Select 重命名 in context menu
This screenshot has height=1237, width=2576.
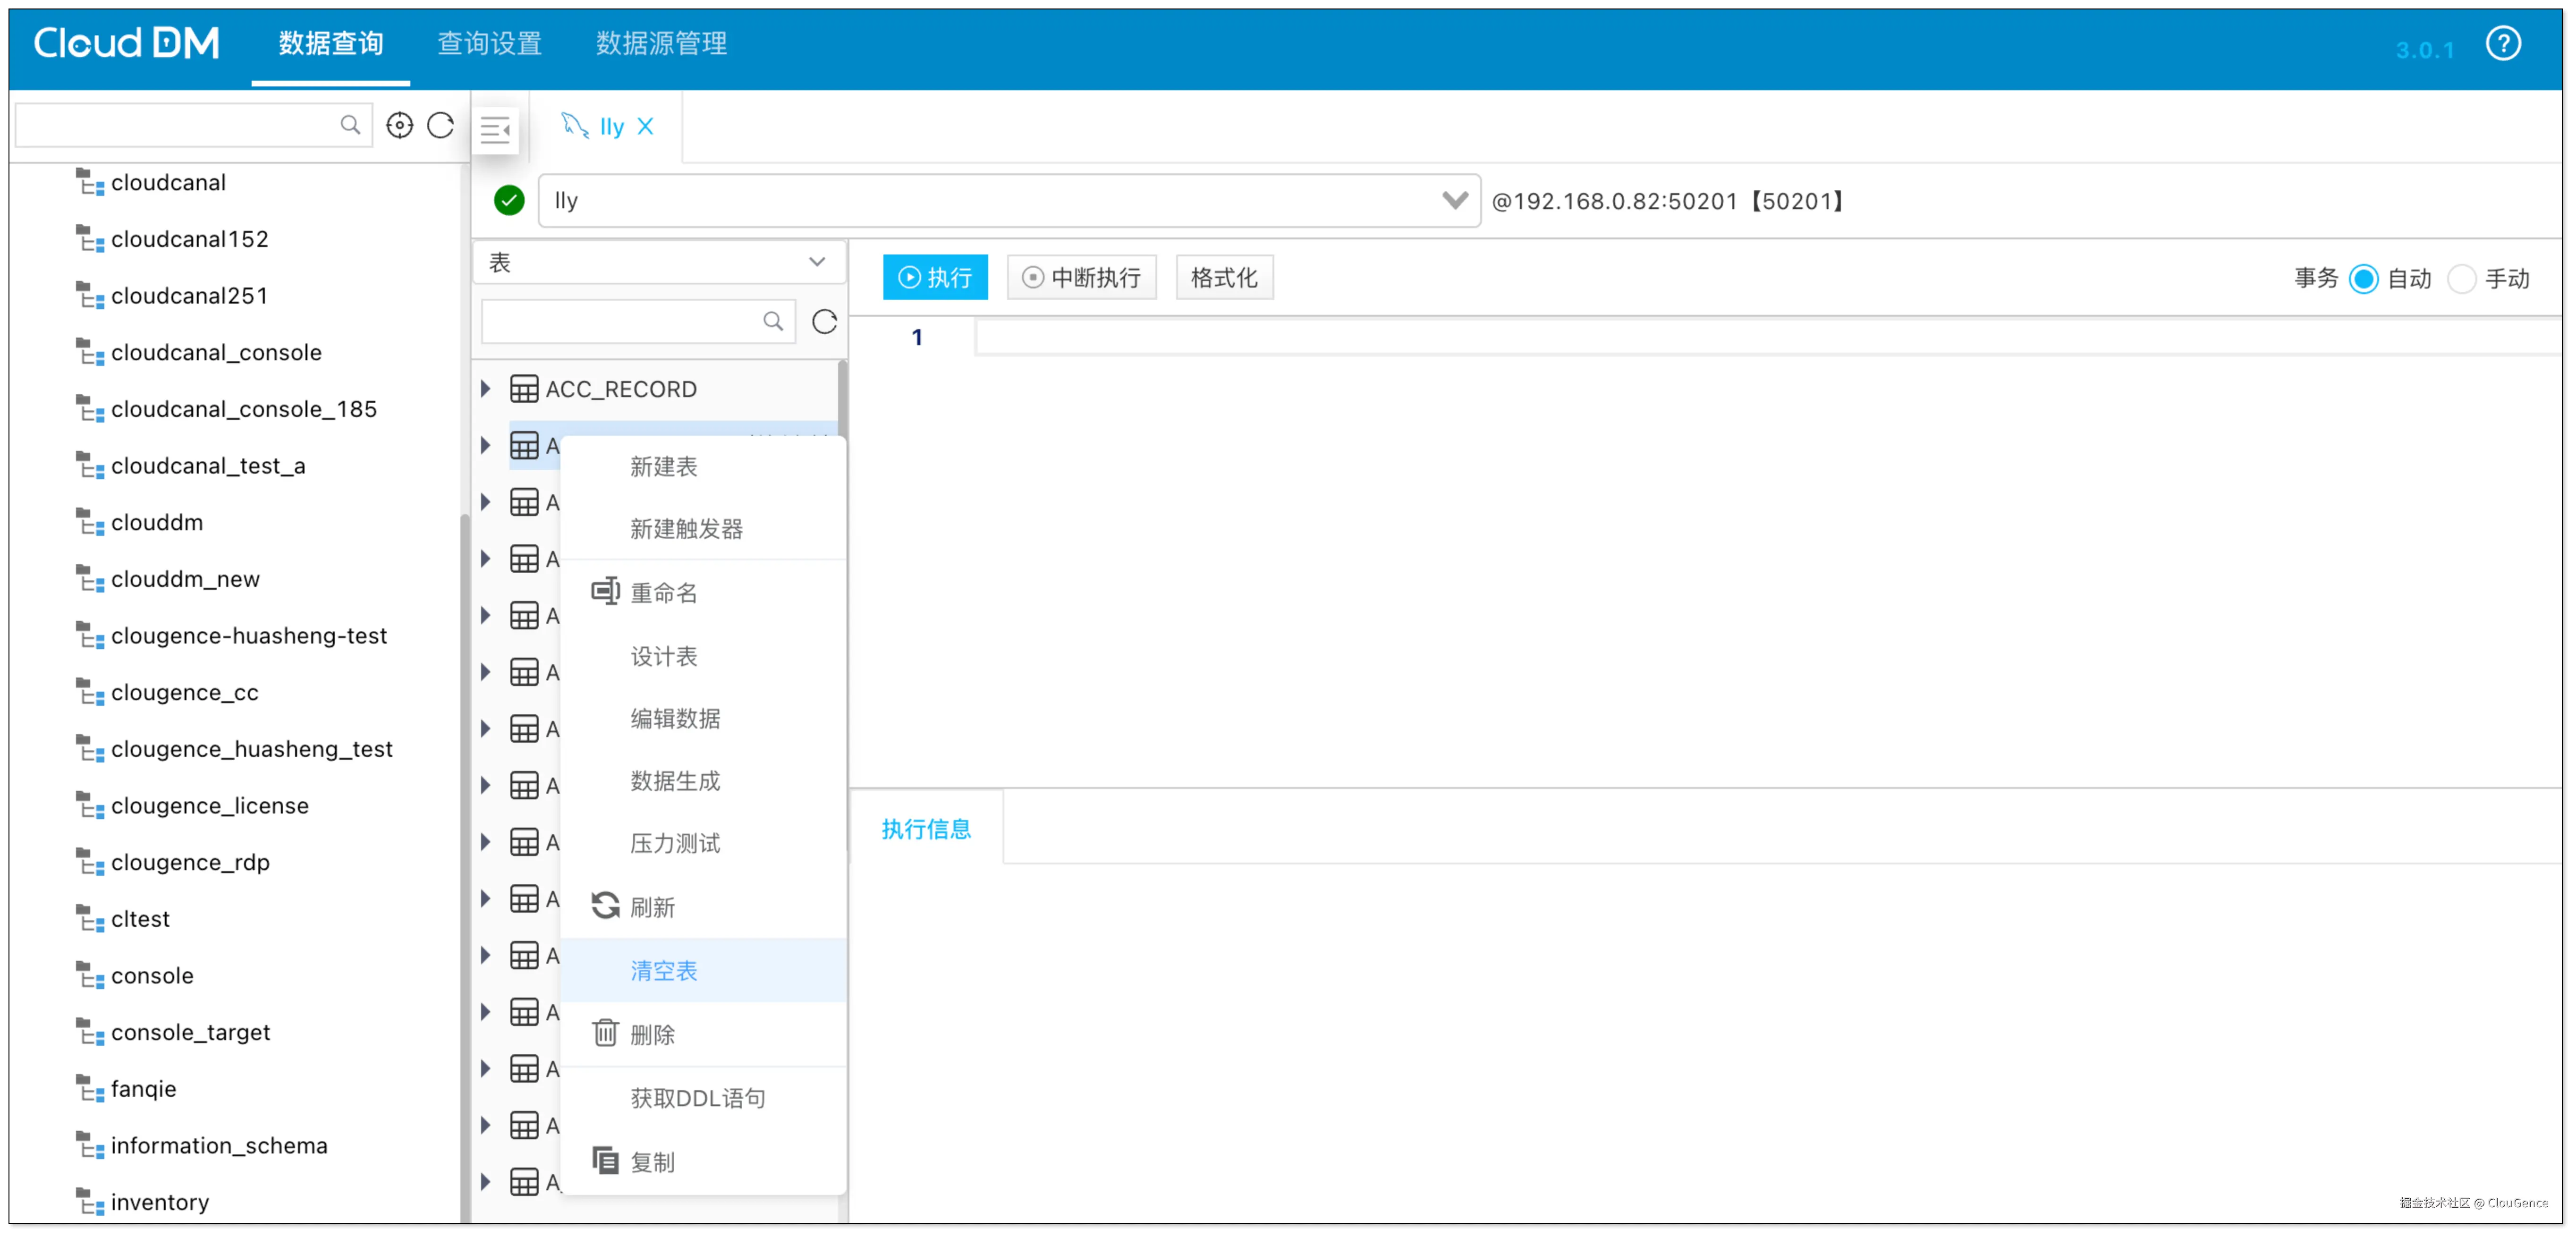pyautogui.click(x=664, y=593)
